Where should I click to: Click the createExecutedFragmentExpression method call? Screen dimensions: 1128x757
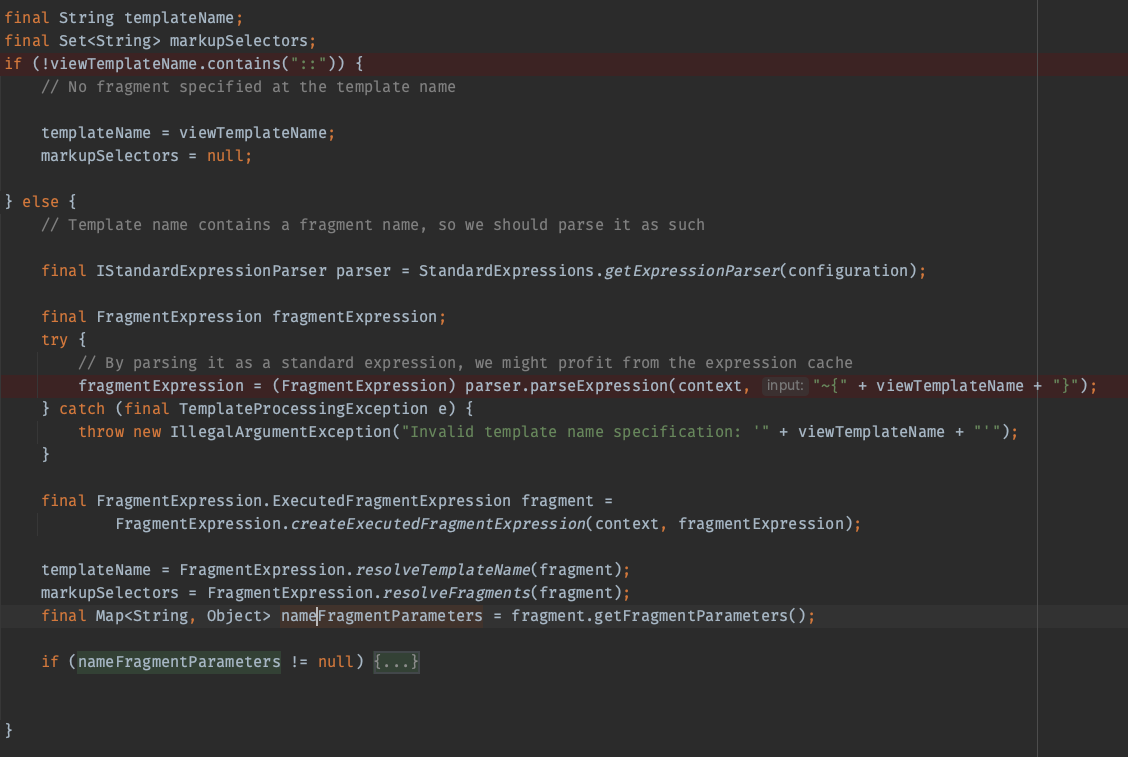438,524
